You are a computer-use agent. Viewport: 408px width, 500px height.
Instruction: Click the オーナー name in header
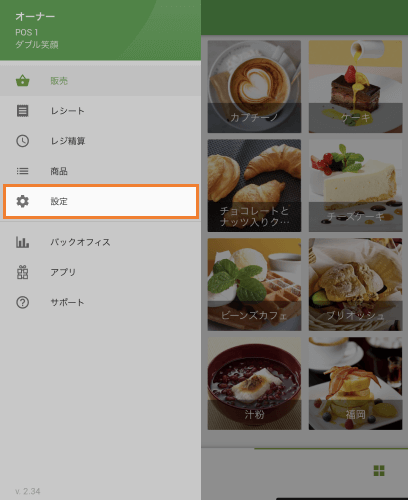[35, 16]
